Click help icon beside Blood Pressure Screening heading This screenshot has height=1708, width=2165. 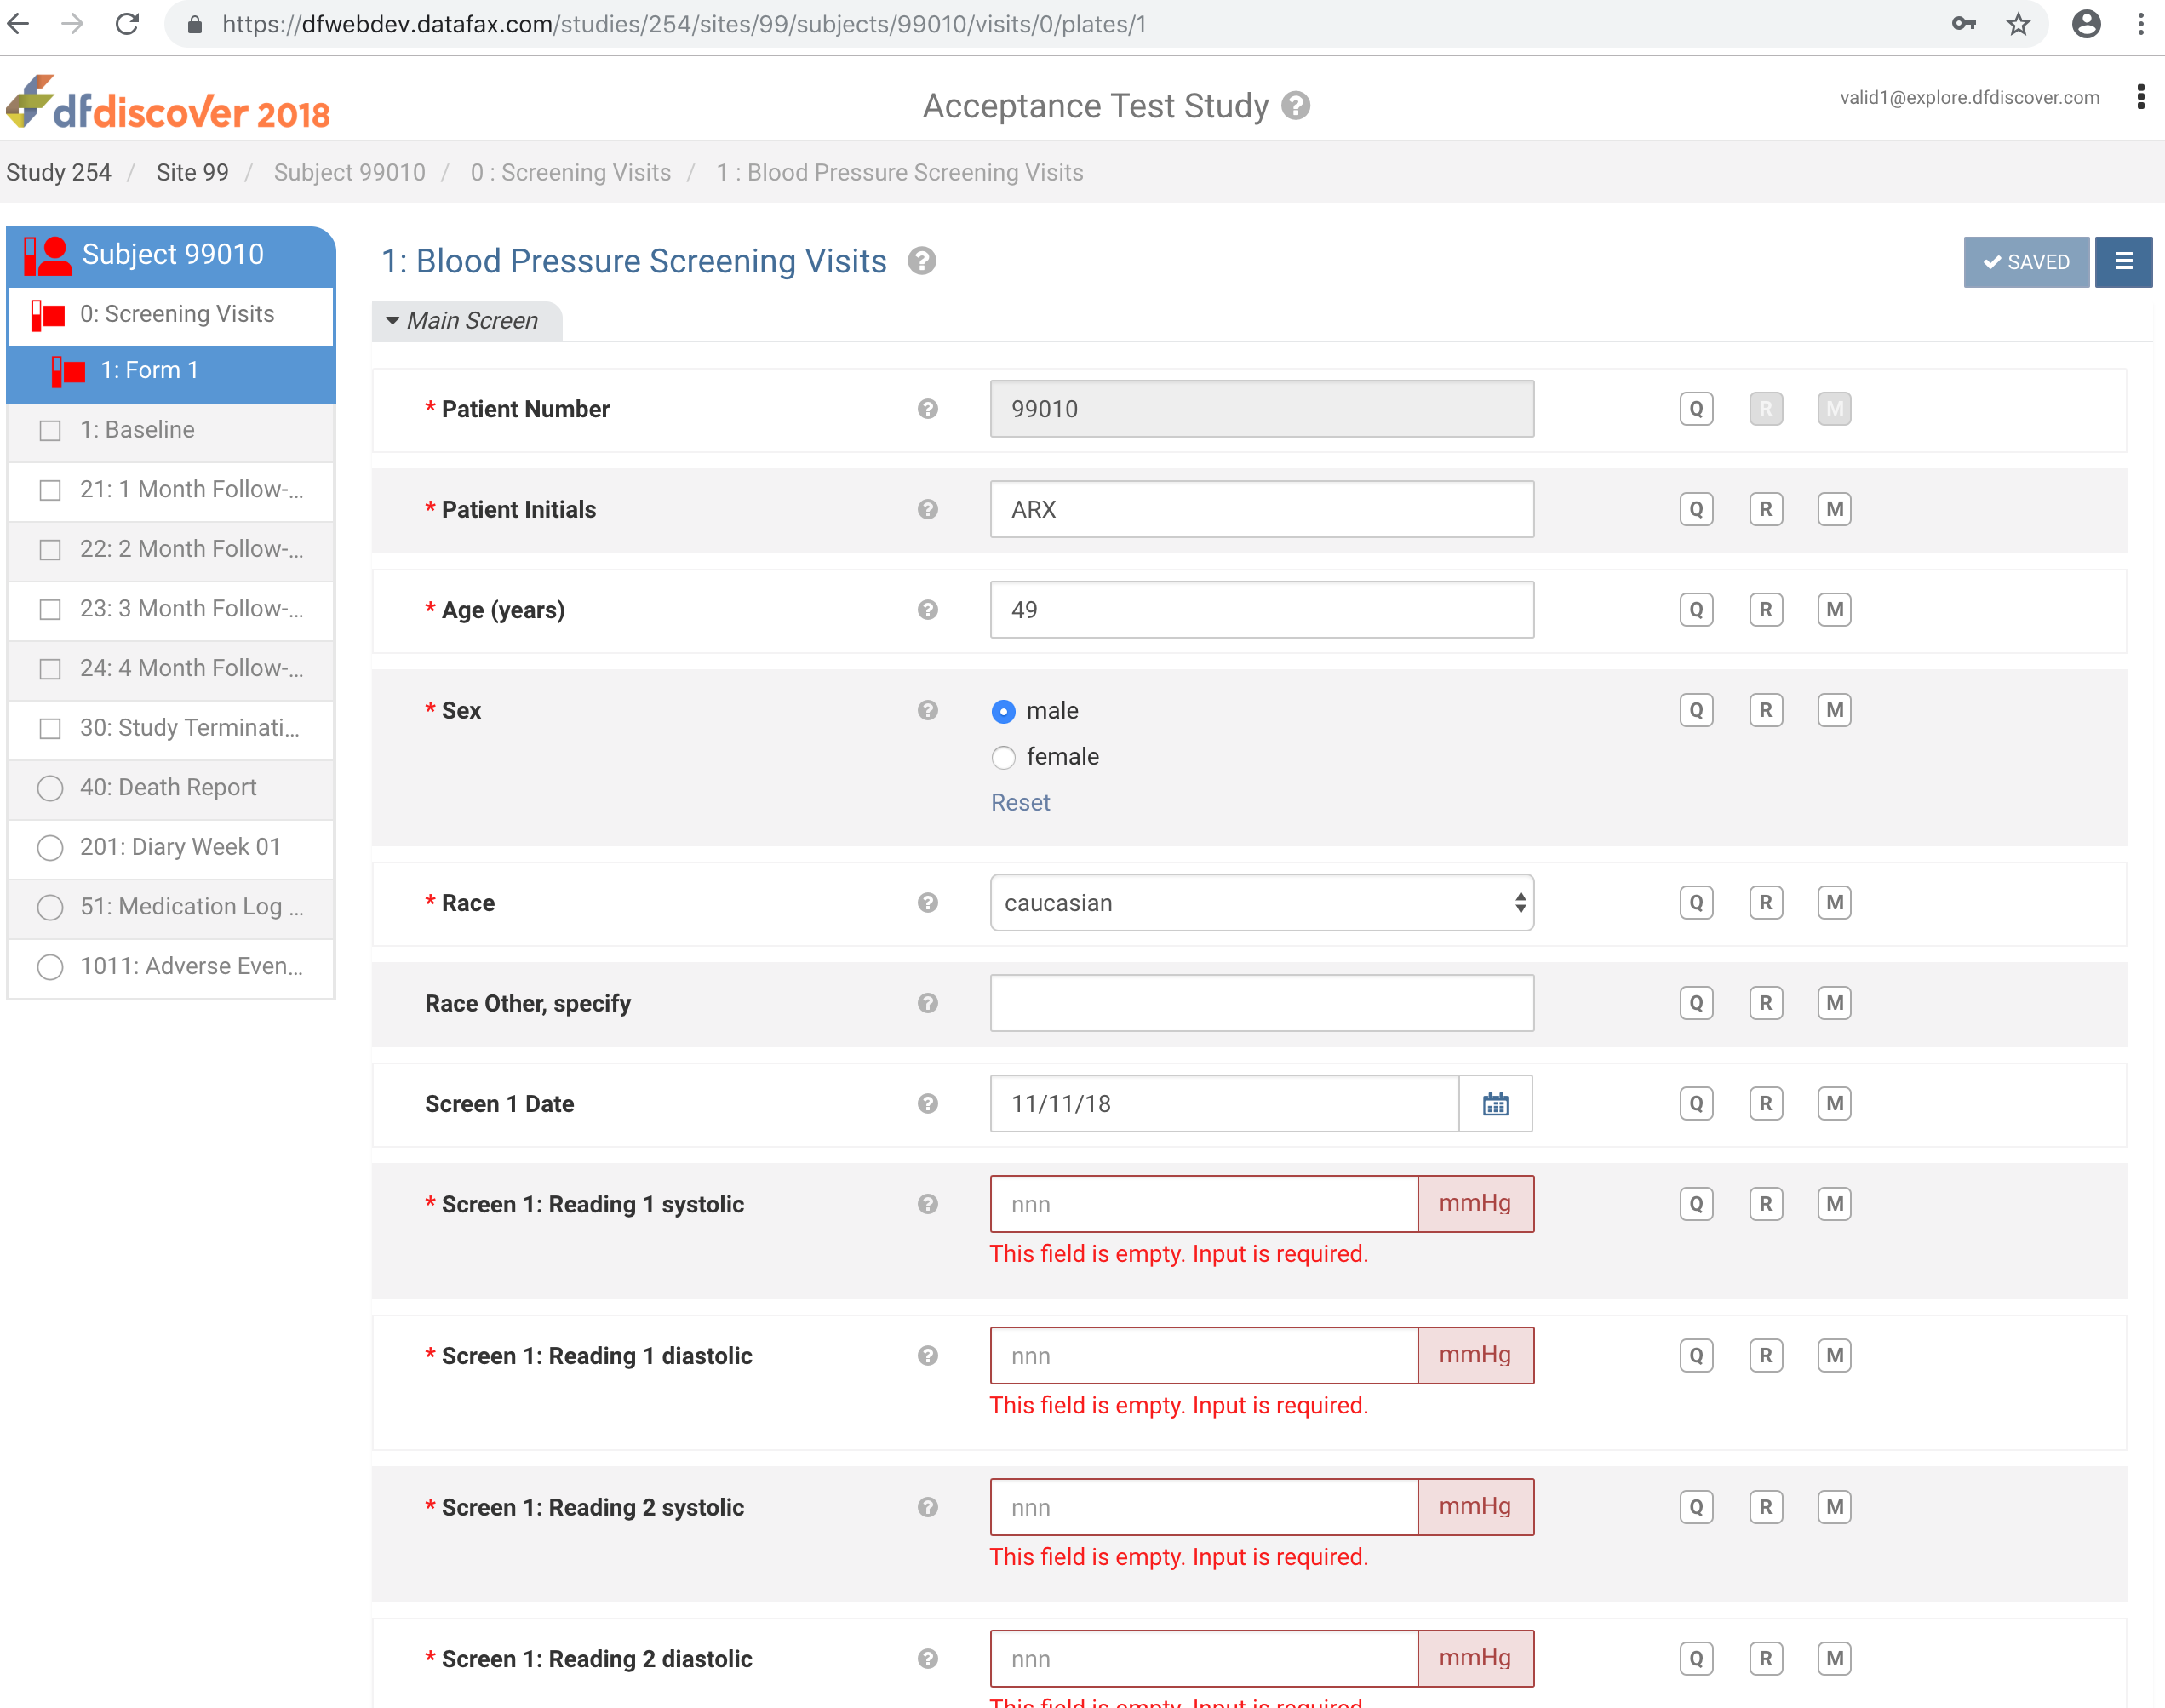click(921, 262)
